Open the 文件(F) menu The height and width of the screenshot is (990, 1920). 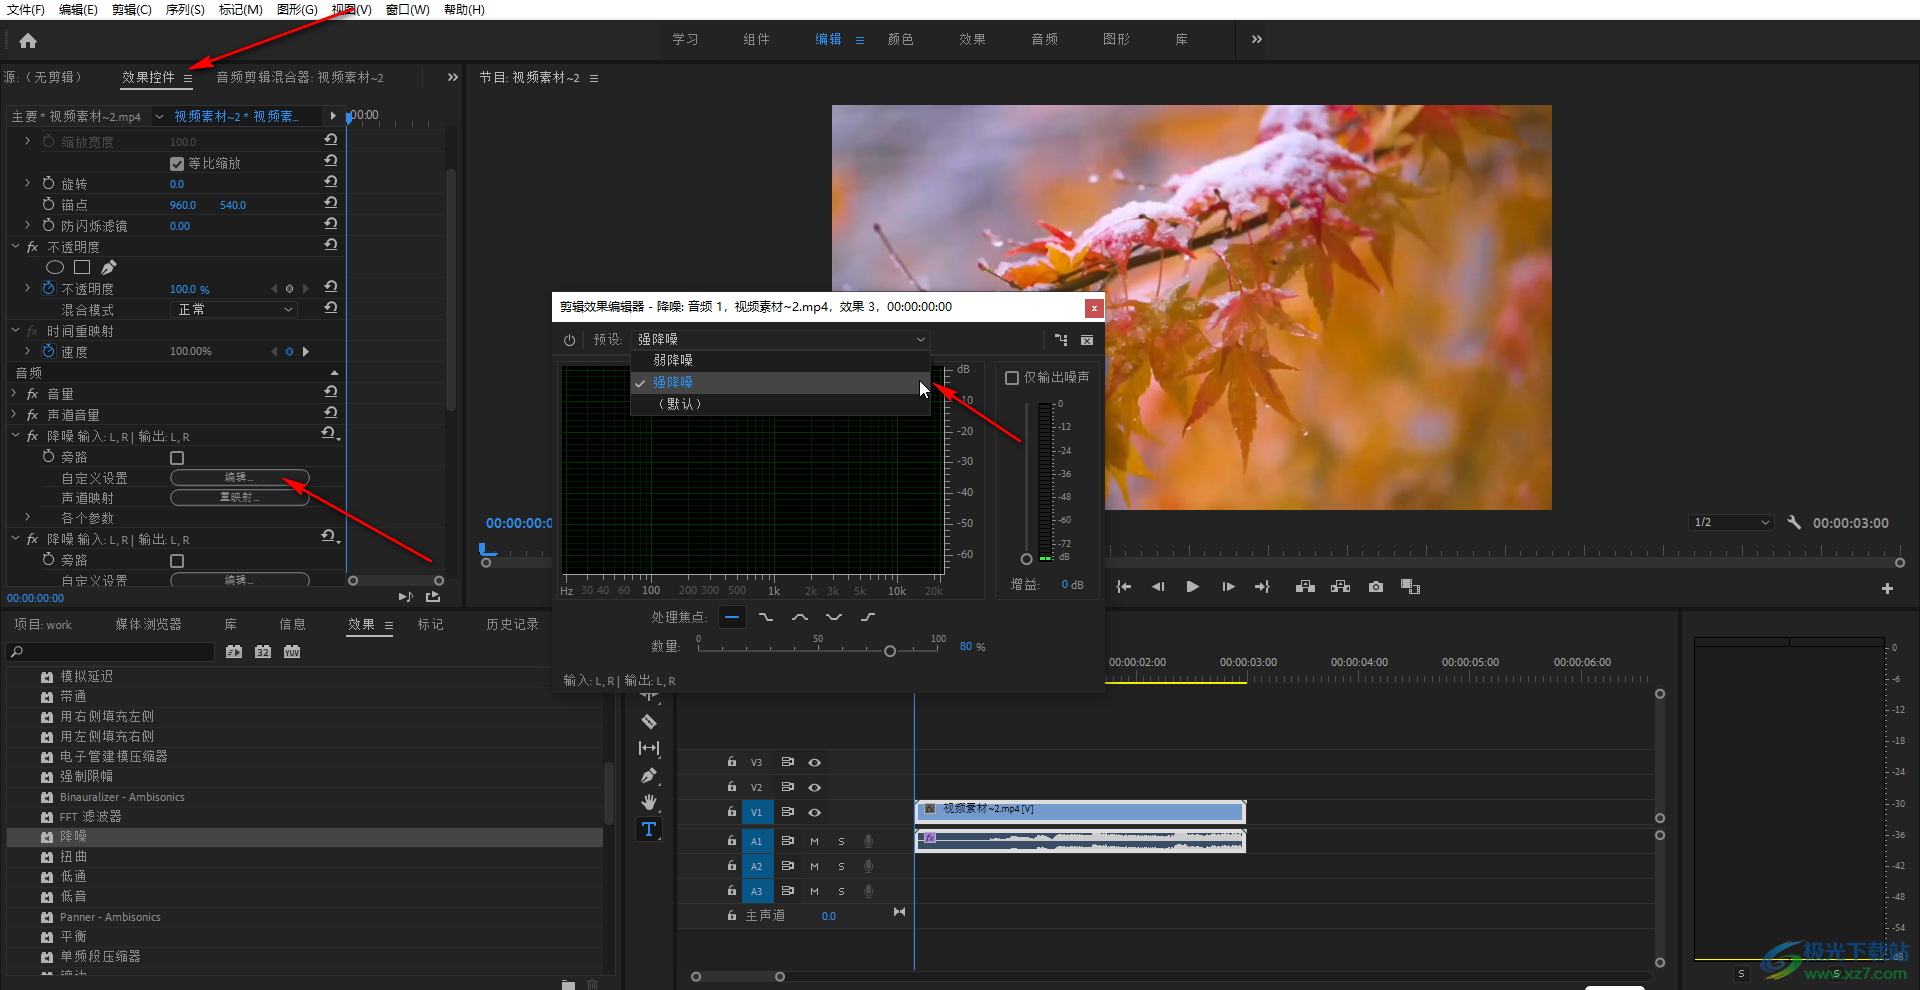tap(26, 9)
